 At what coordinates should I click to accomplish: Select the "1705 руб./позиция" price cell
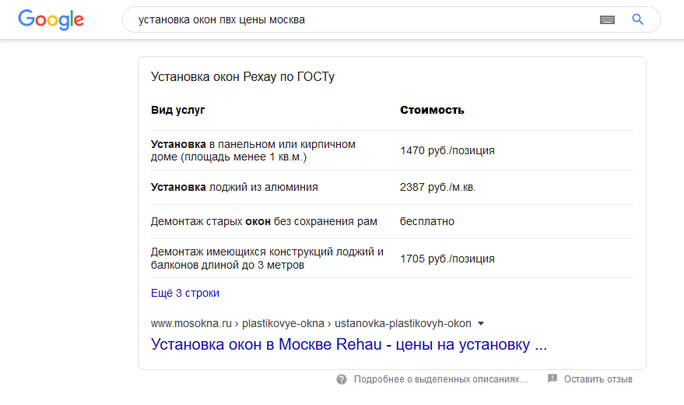point(447,259)
